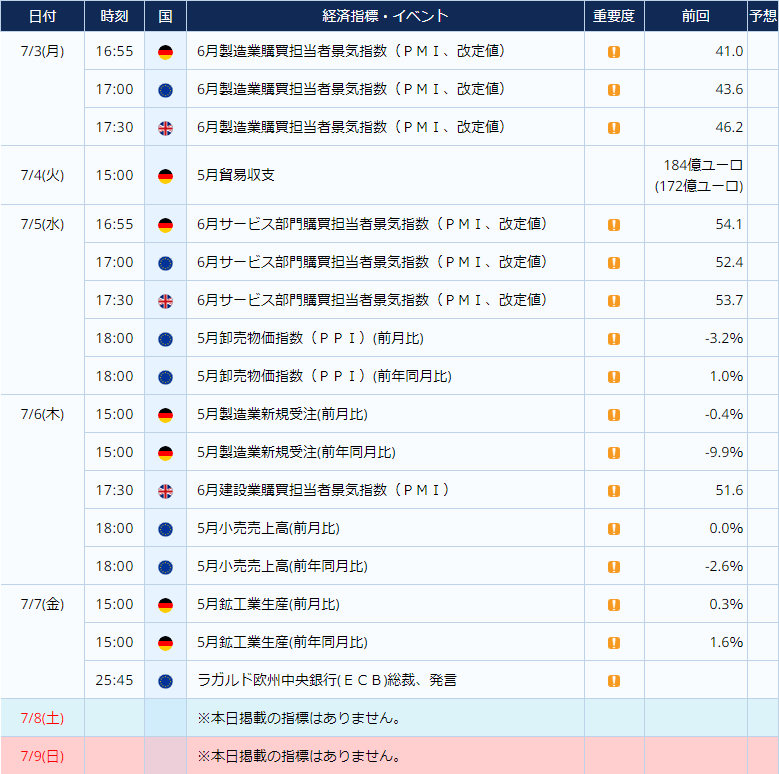Click the UK flag in the 53.7 row
Screen dimensions: 779x774
[165, 301]
